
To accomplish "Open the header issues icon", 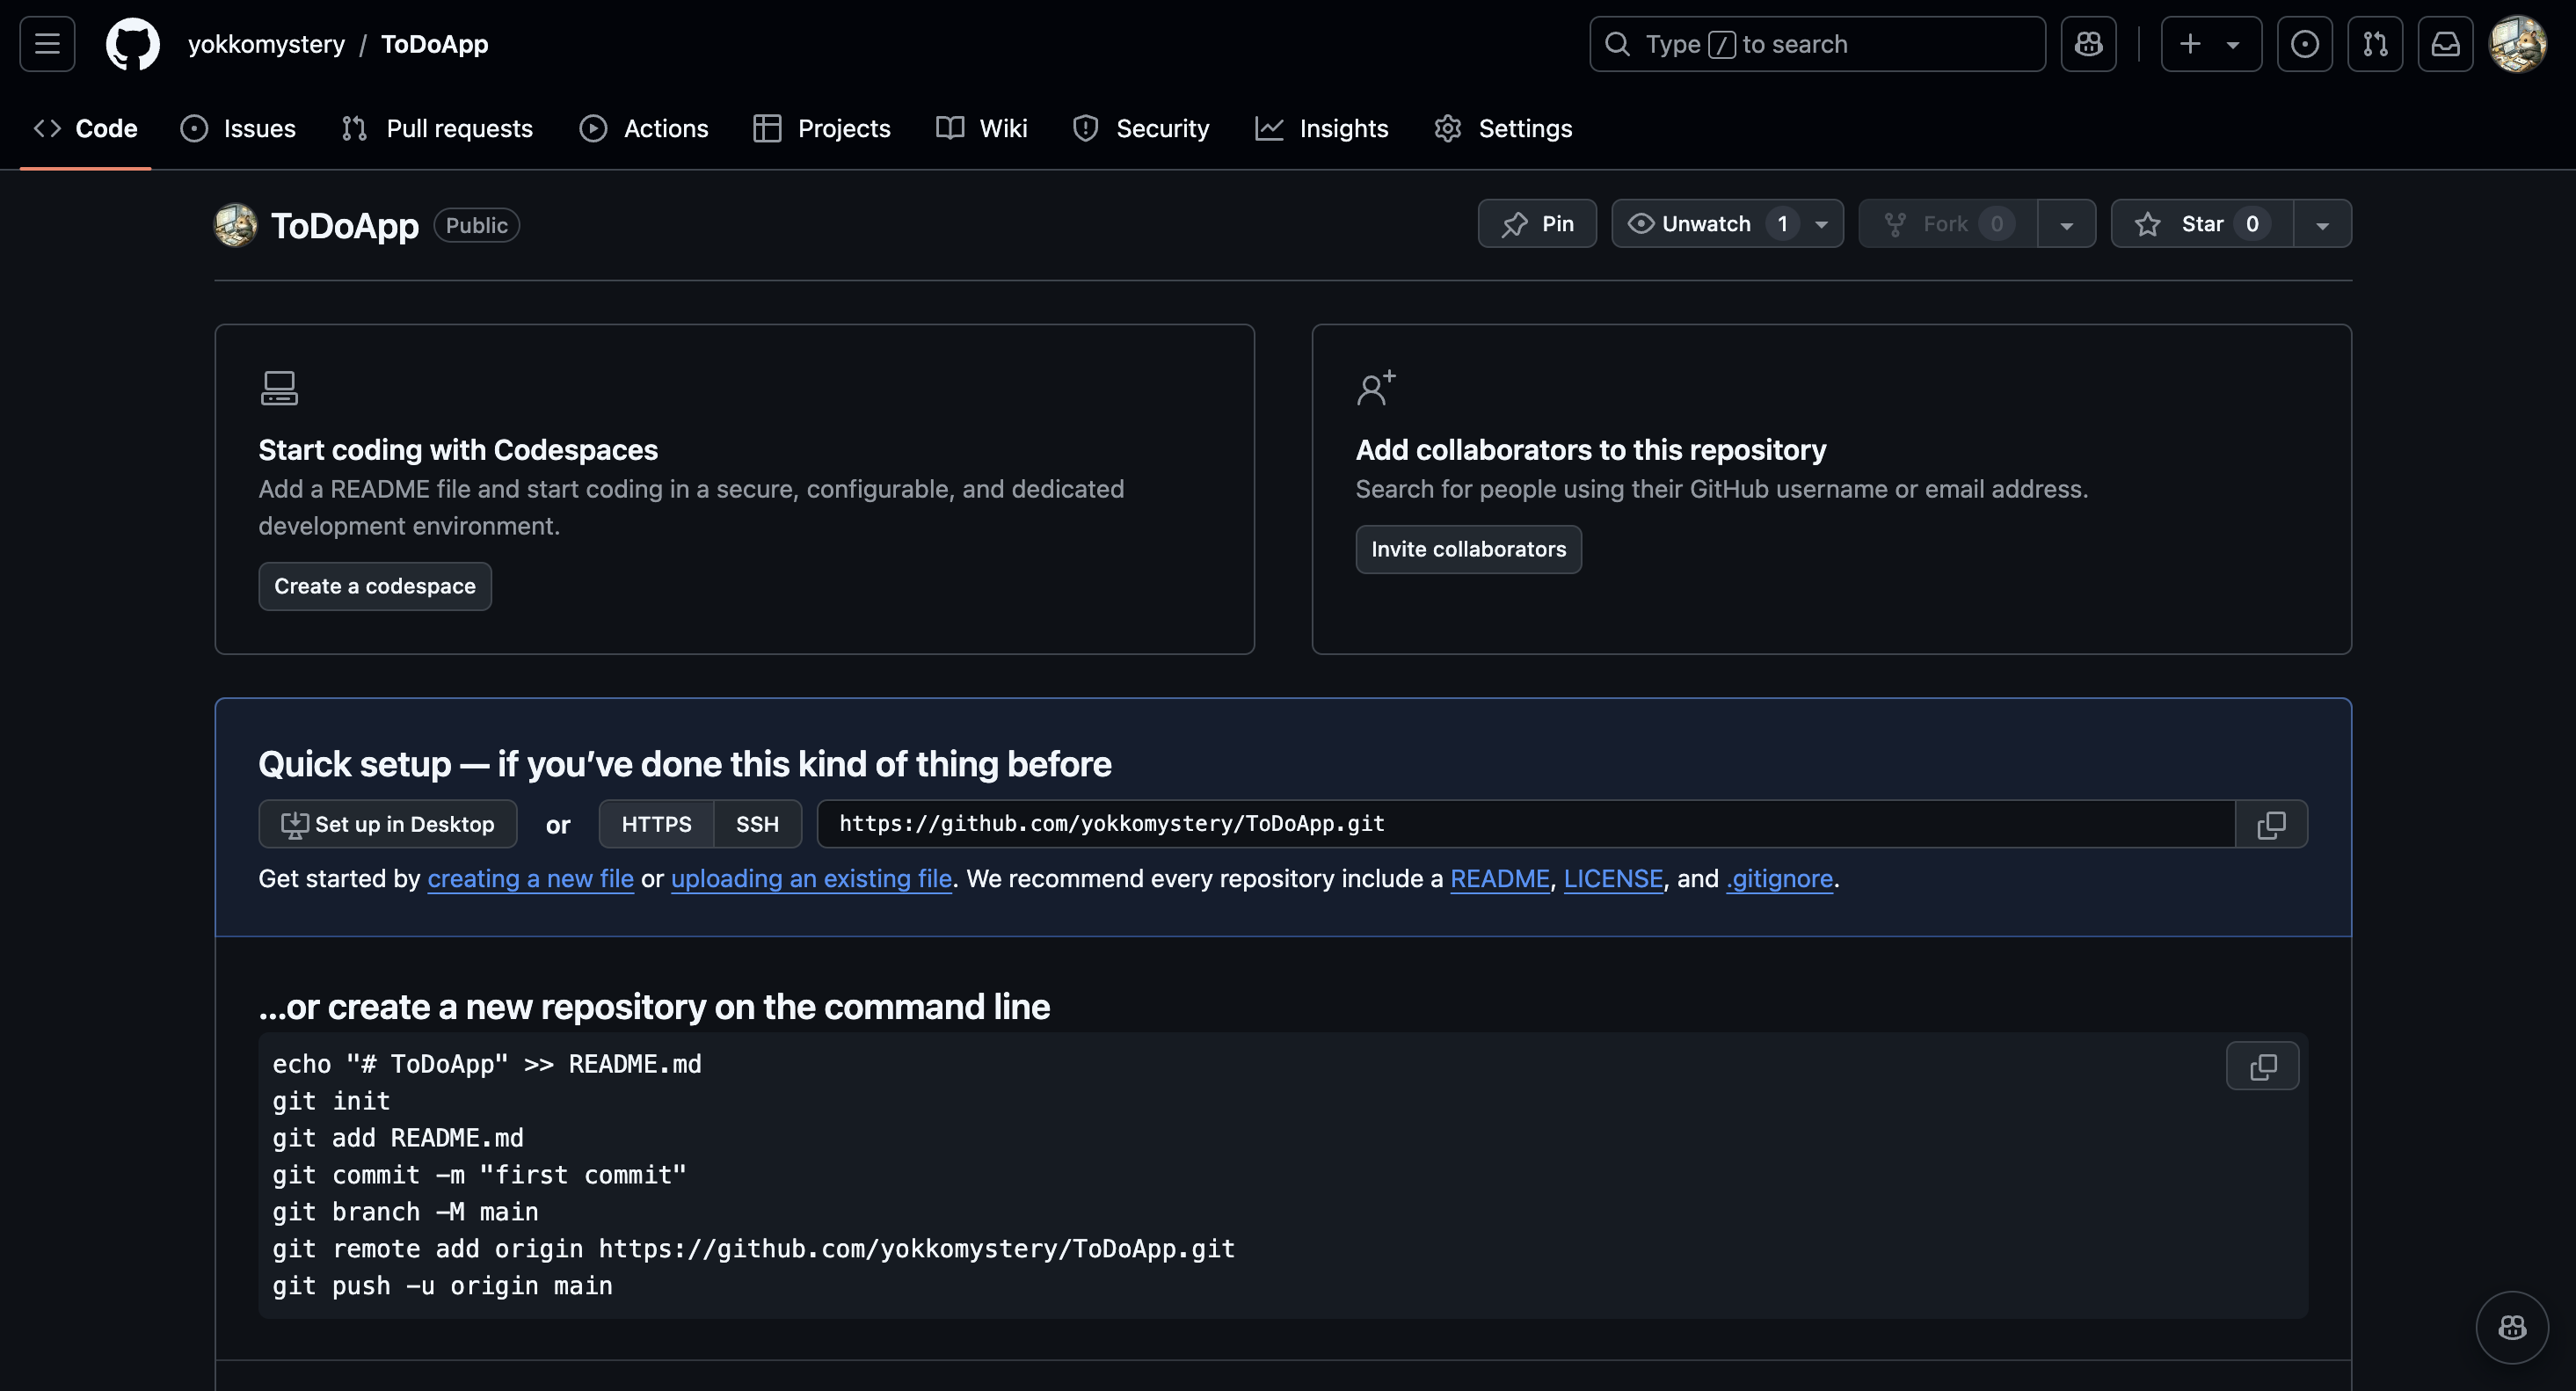I will click(2304, 44).
